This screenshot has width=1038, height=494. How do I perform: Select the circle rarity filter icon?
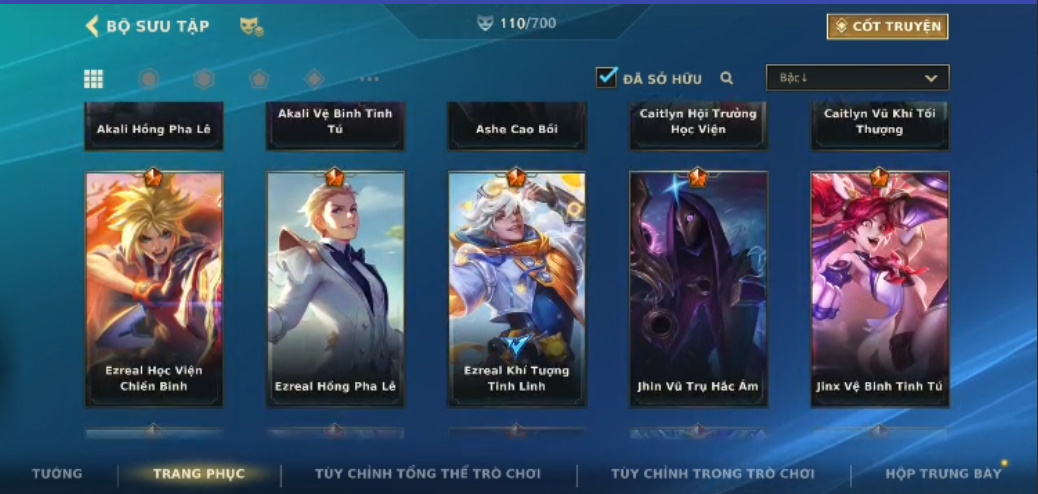pos(148,79)
